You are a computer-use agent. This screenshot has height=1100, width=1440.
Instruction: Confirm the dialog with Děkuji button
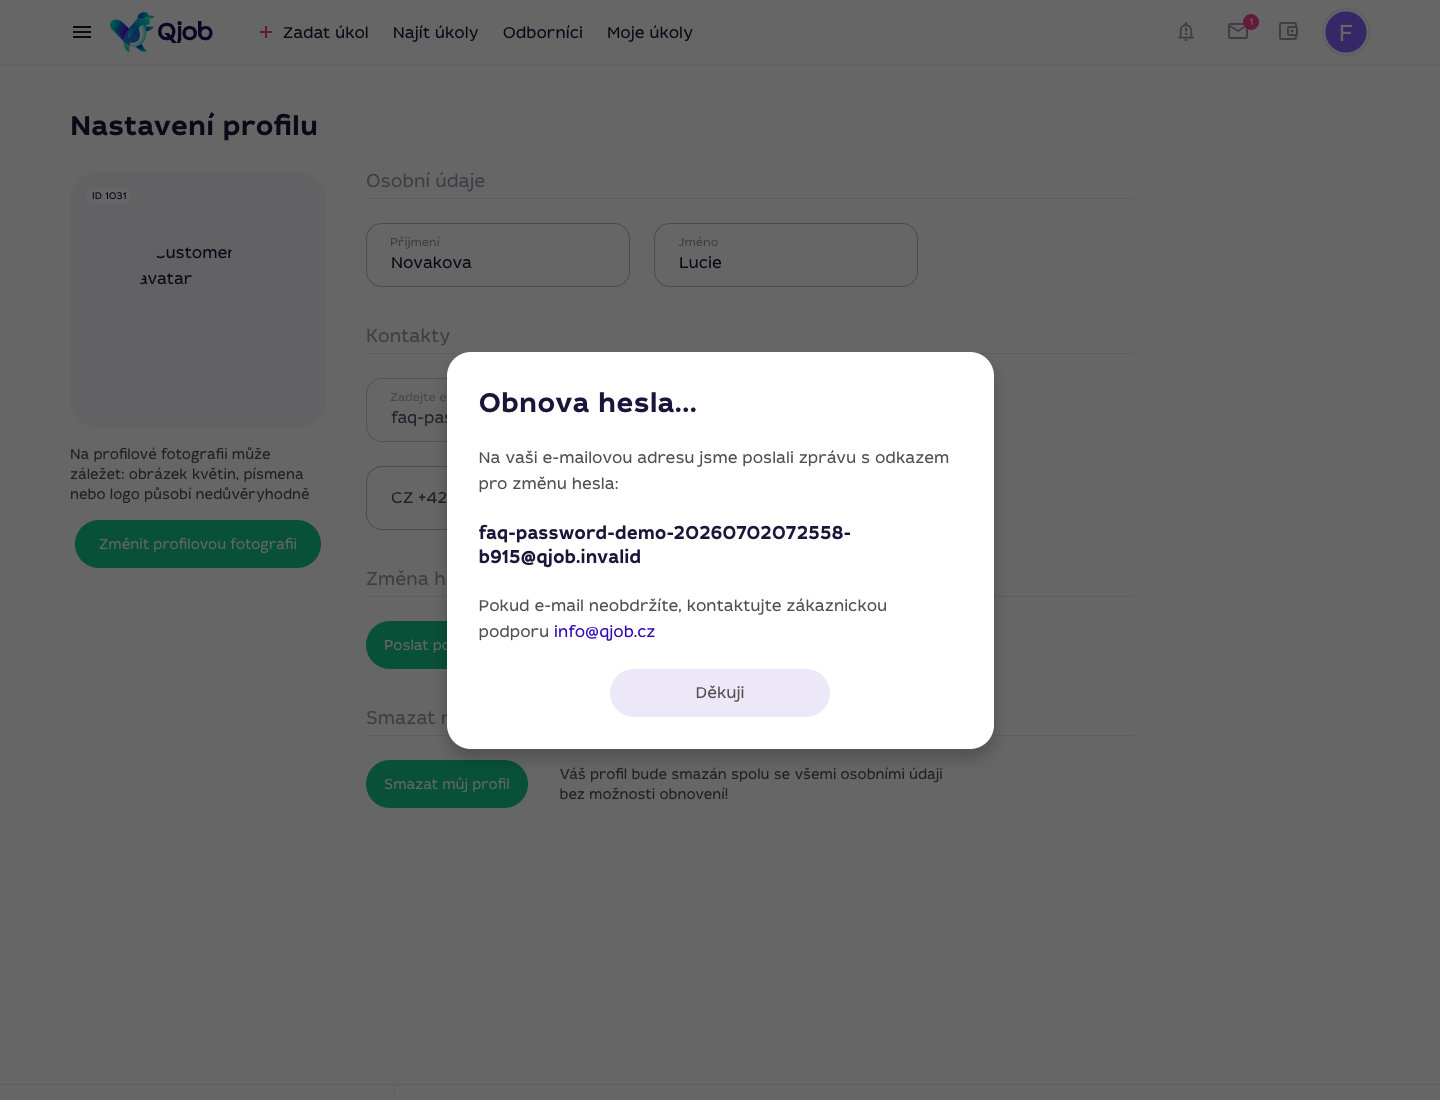[720, 693]
